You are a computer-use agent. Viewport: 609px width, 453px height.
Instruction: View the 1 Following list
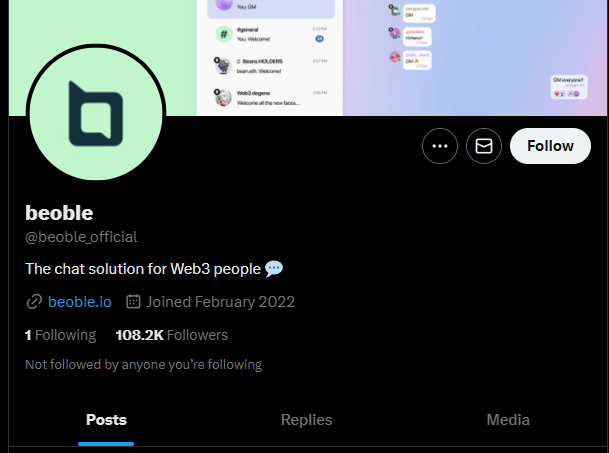coord(60,335)
